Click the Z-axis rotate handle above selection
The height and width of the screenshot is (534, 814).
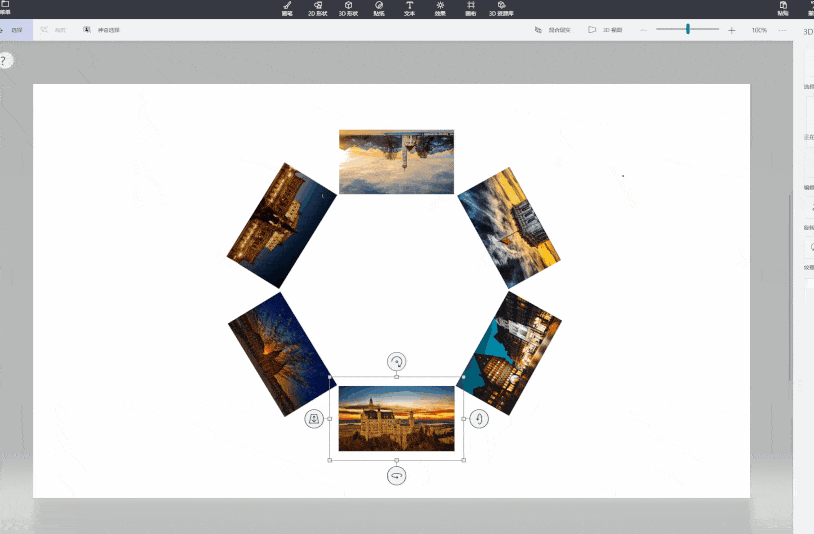pos(397,362)
